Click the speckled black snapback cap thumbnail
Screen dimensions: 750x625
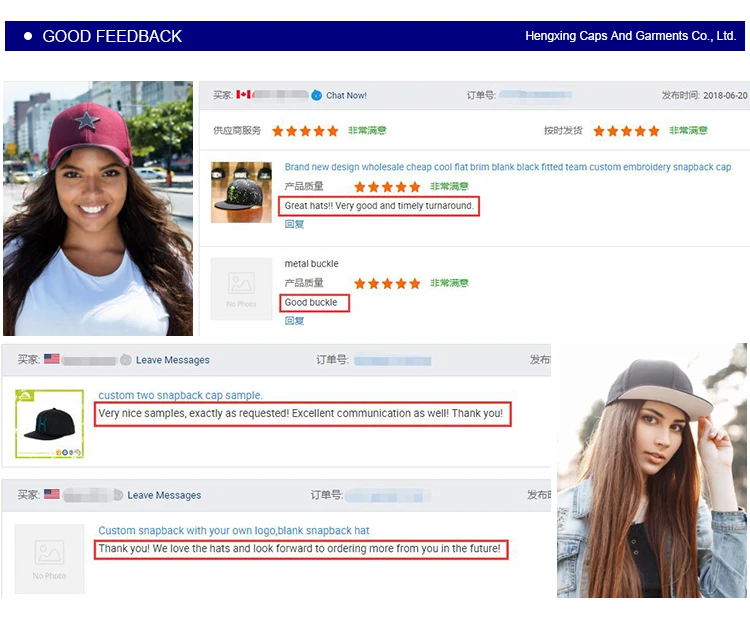point(242,192)
